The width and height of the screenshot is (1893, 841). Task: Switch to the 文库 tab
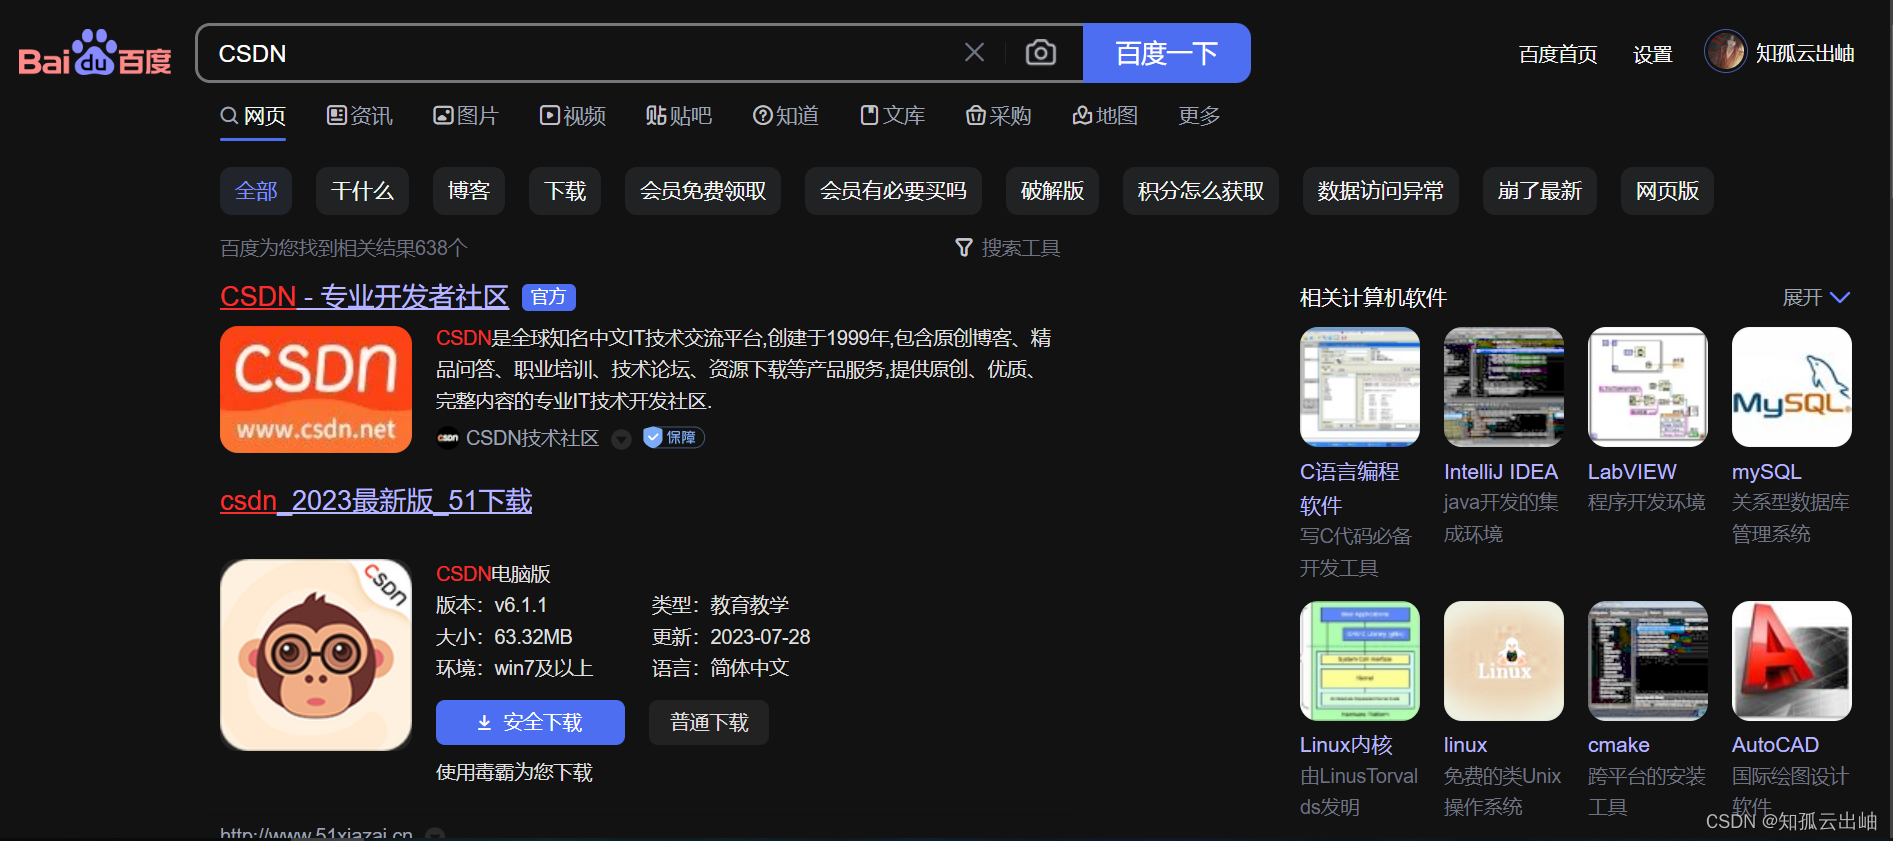click(893, 116)
